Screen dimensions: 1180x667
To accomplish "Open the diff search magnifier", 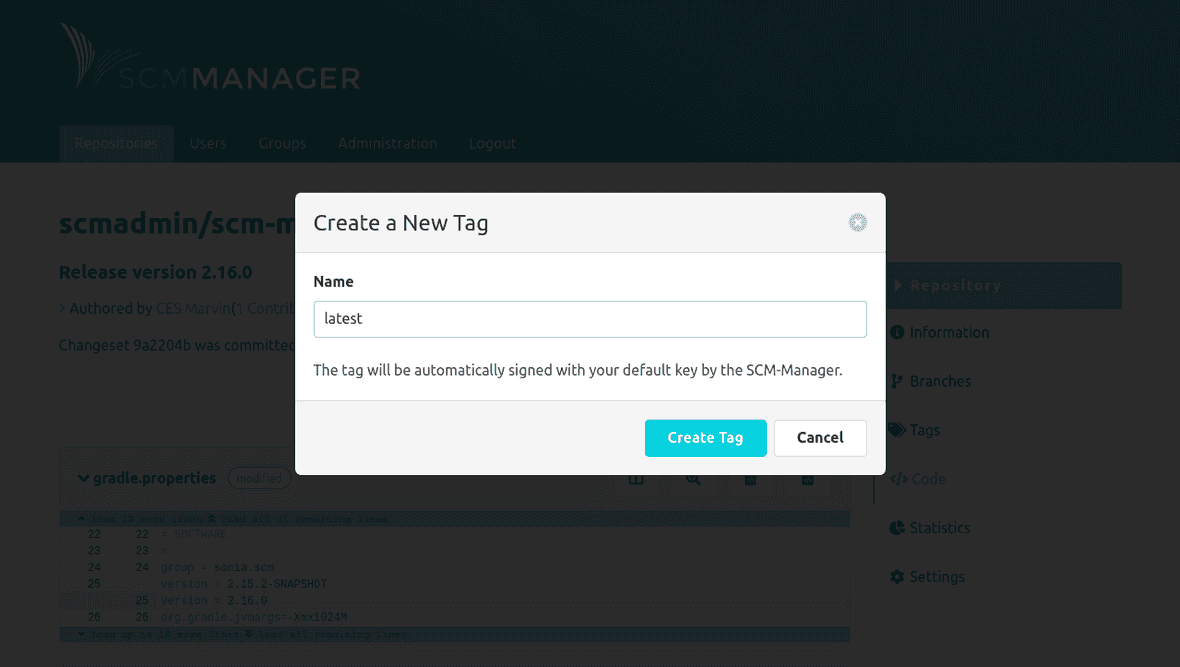I will coord(693,478).
